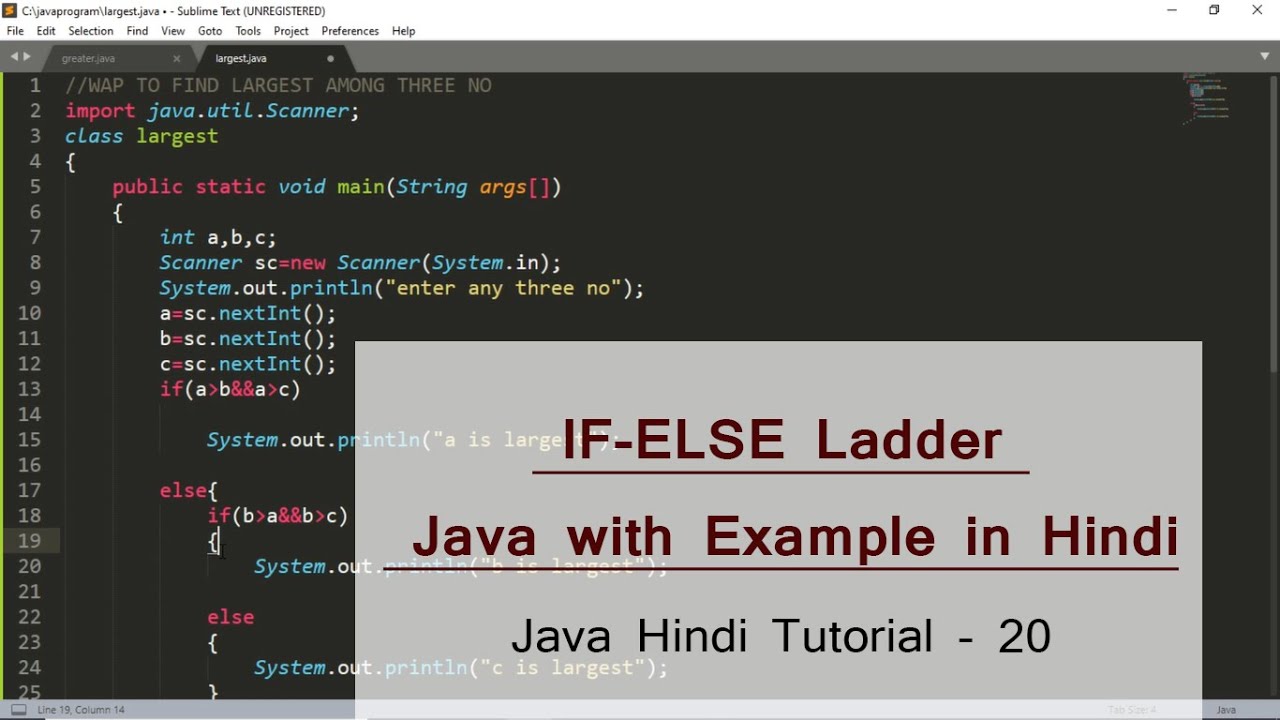Click 'public static void main' line
The width and height of the screenshot is (1280, 720).
click(337, 187)
